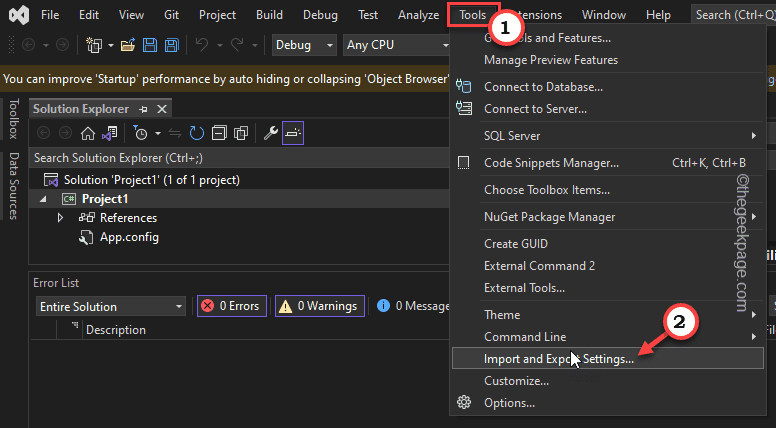Open the Project menu
Screen dimensions: 776x428
[x=217, y=15]
